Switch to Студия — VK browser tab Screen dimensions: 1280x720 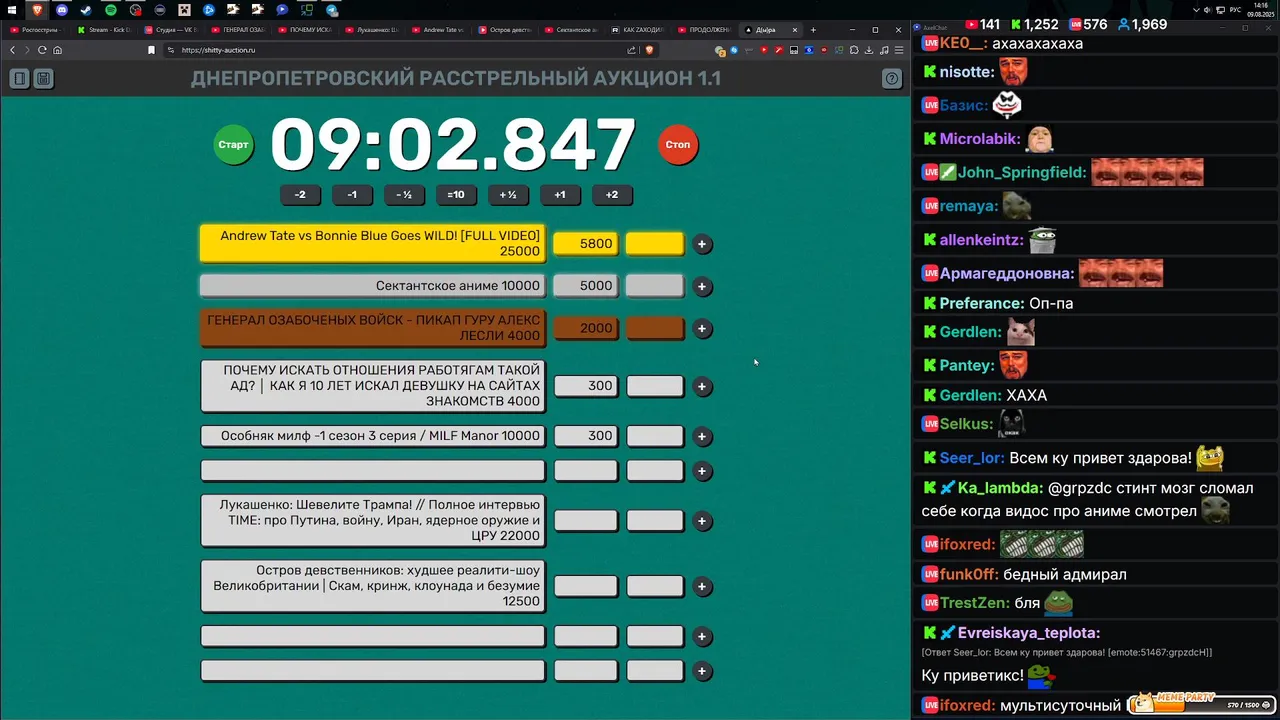(171, 30)
